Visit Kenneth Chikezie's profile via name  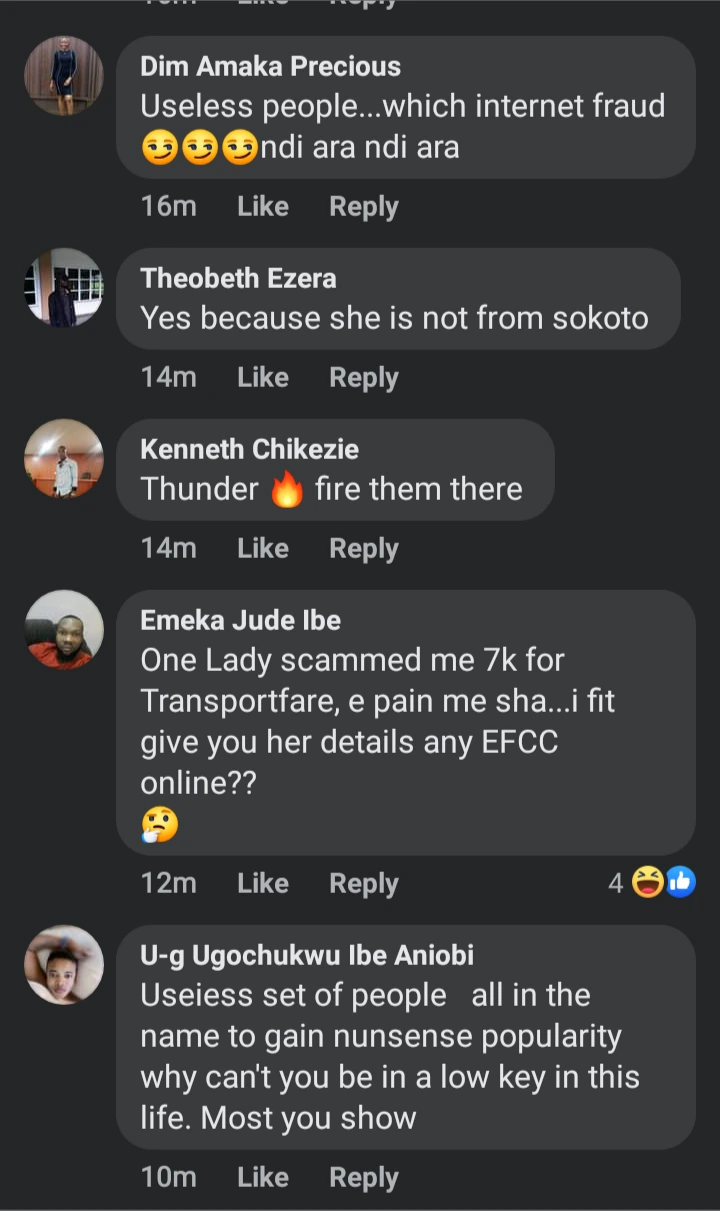point(249,449)
